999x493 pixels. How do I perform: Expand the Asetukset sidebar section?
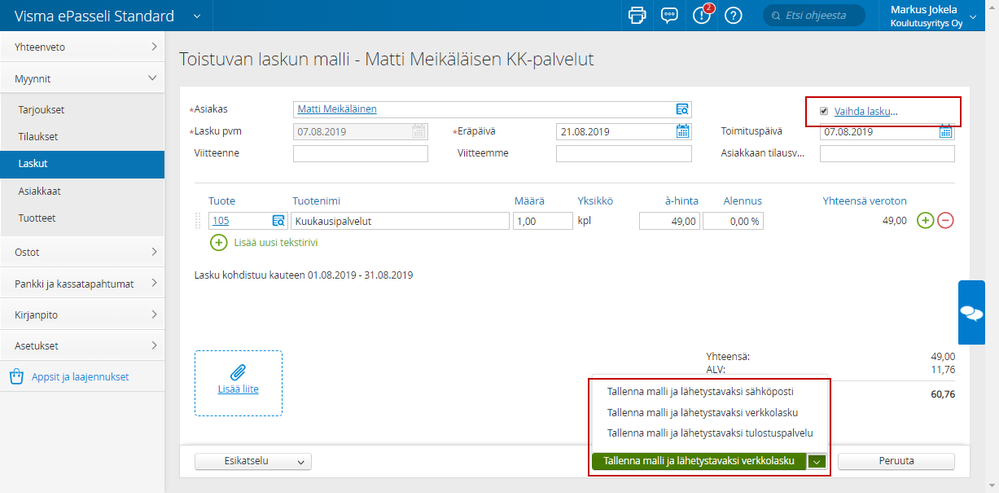coord(82,346)
